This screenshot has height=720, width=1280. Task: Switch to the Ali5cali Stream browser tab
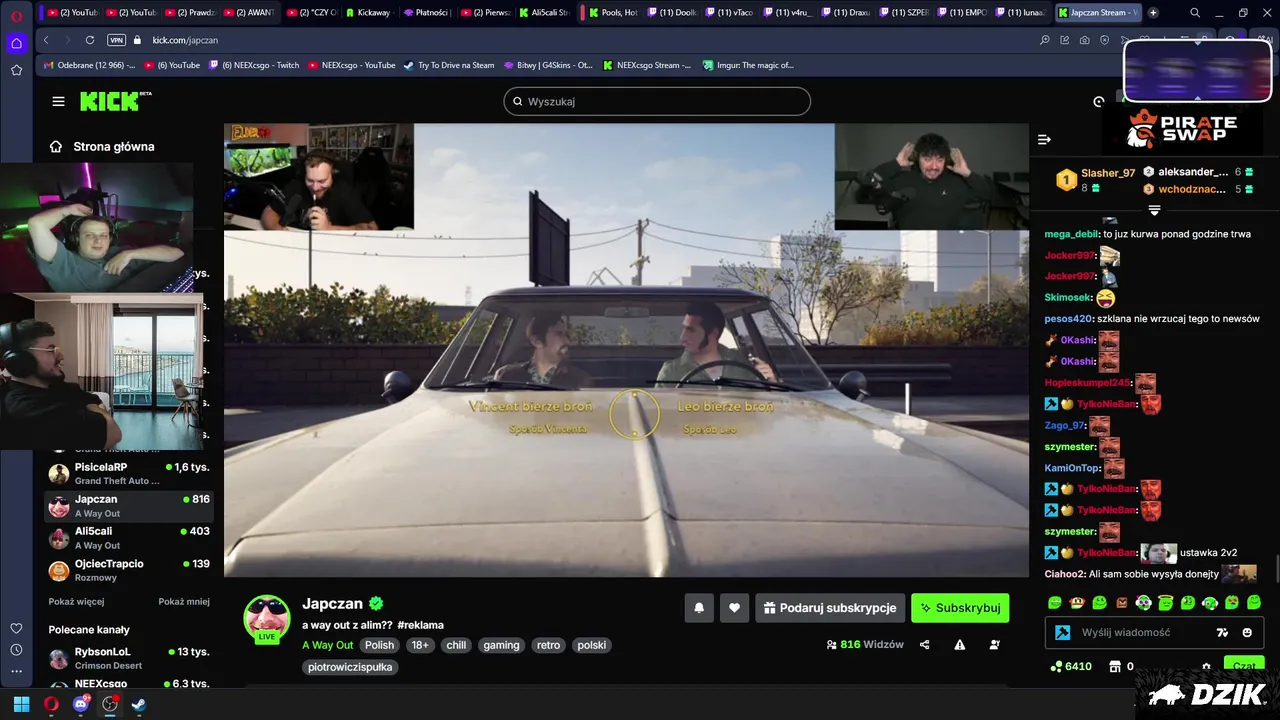[544, 13]
